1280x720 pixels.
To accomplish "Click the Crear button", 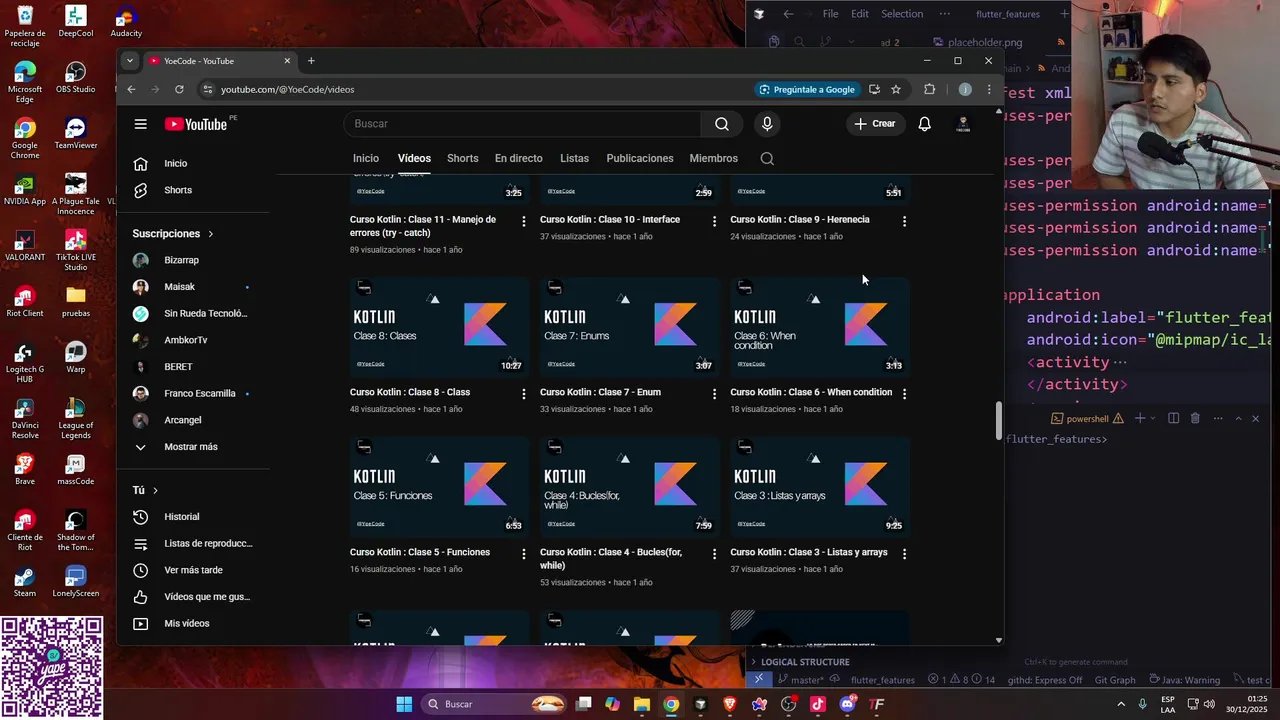I will click(x=874, y=124).
